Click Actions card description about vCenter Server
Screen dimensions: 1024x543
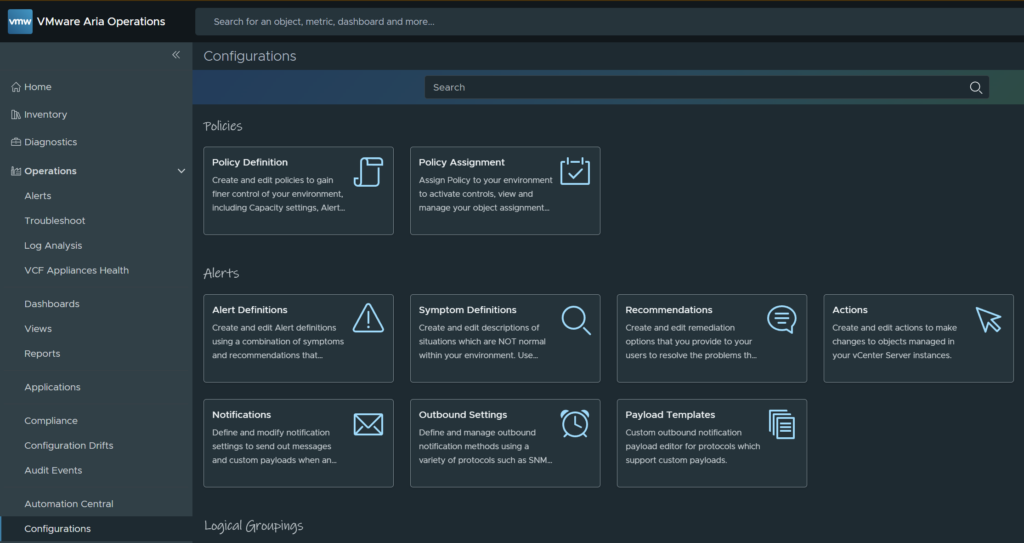895,342
